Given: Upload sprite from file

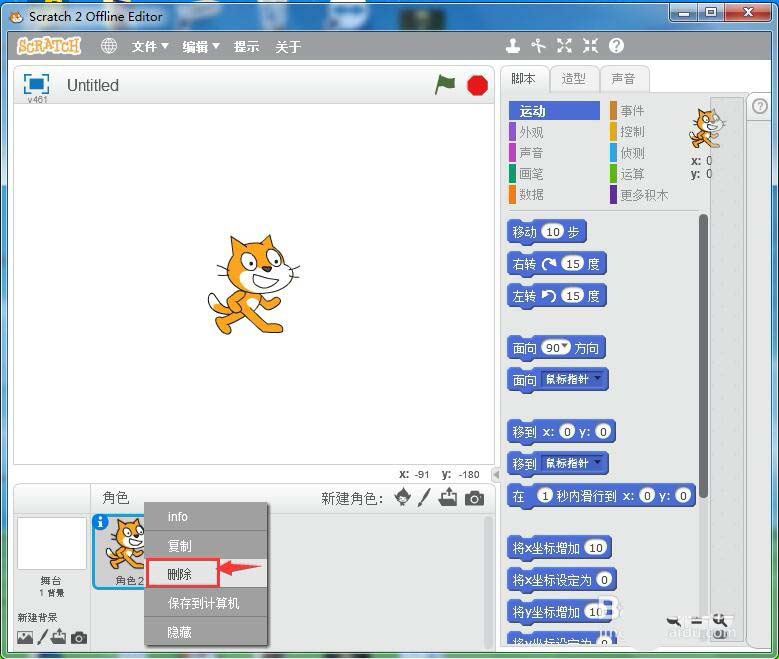Looking at the screenshot, I should pyautogui.click(x=448, y=496).
